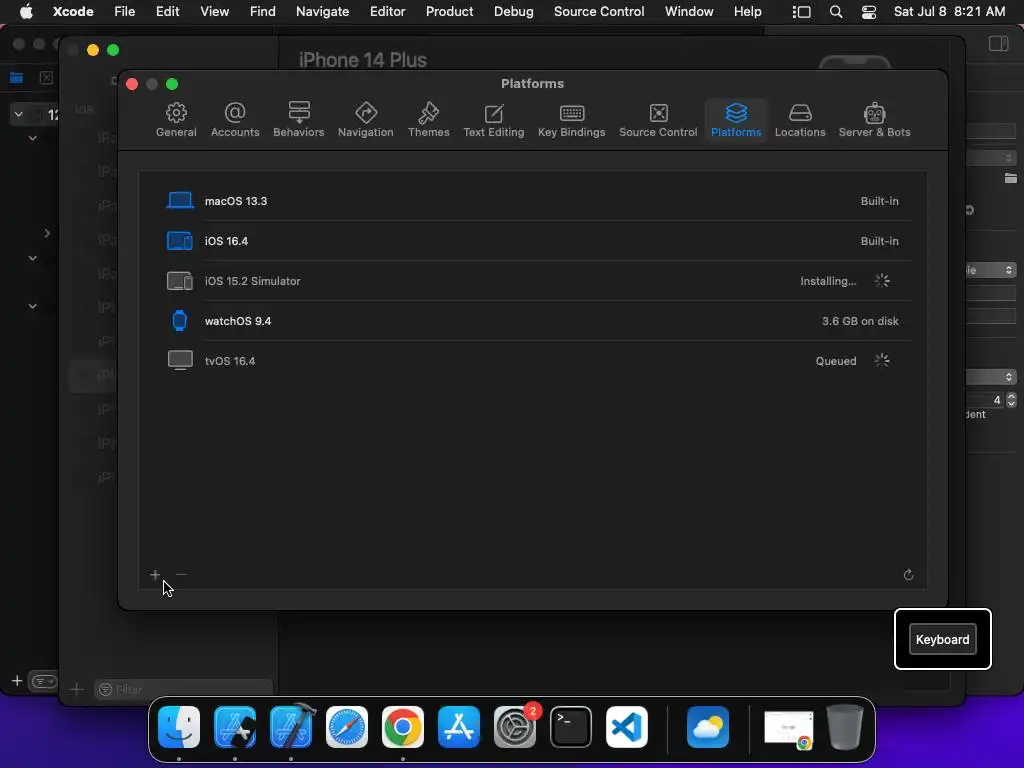Switch to Text Editing settings

click(493, 120)
